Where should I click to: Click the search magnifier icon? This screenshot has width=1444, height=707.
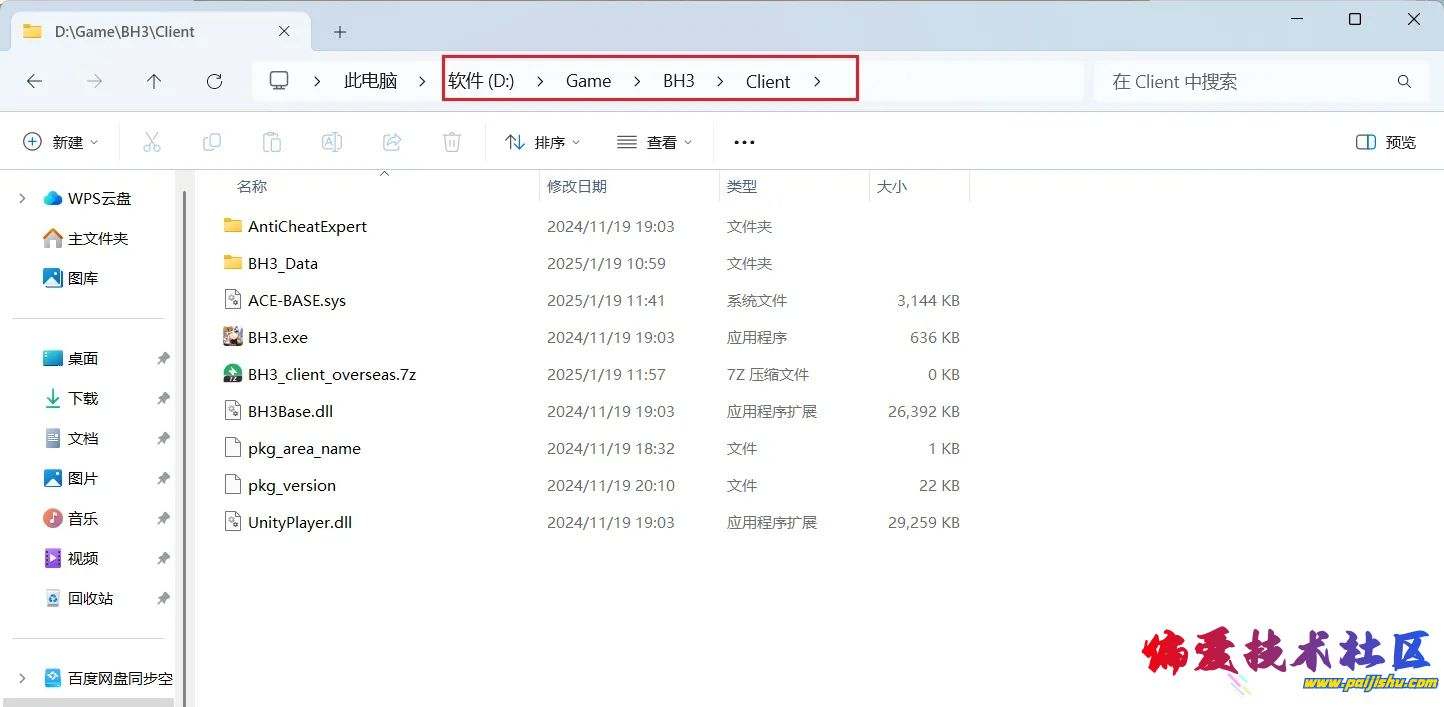(1404, 82)
